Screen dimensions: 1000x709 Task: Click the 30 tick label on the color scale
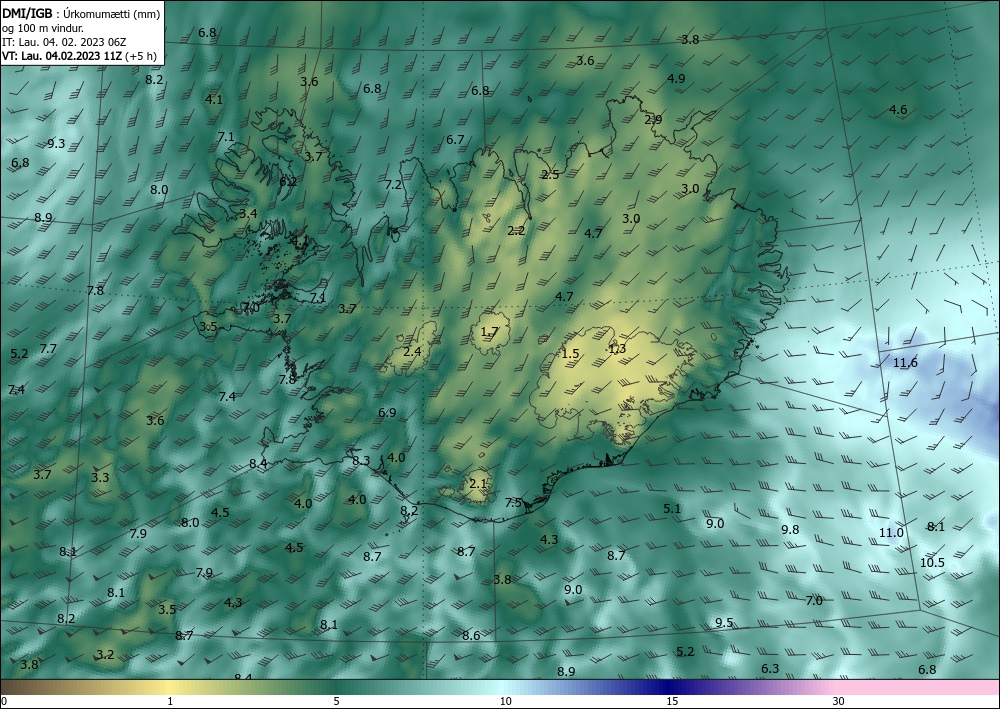pos(838,701)
